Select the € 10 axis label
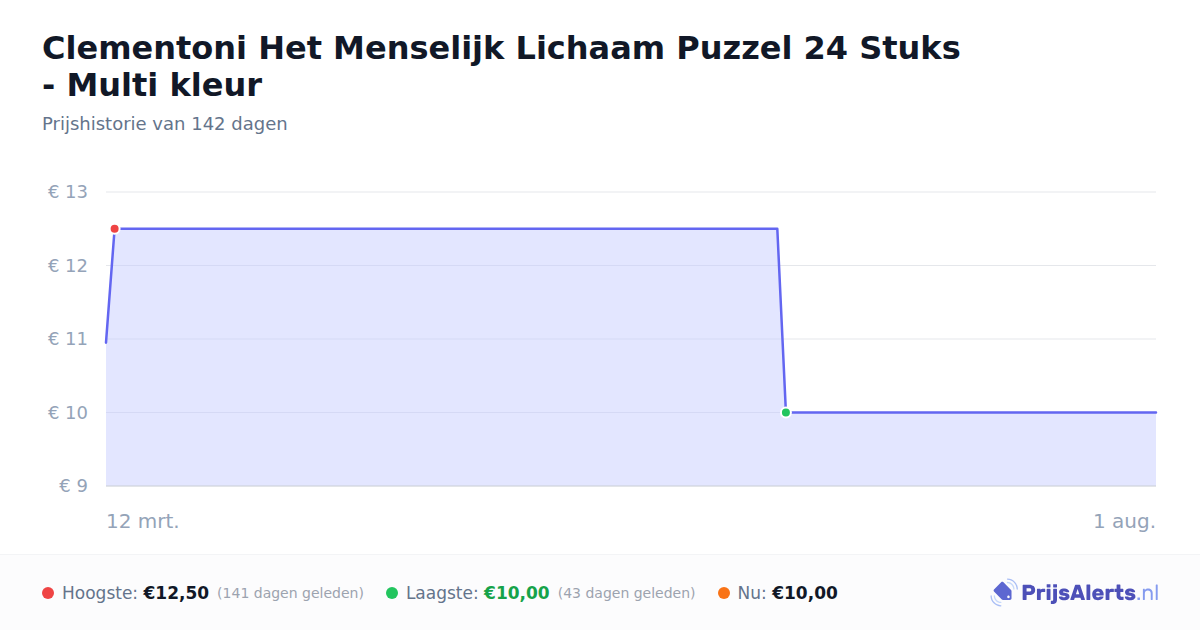Screen dimensions: 1200x630 point(68,412)
